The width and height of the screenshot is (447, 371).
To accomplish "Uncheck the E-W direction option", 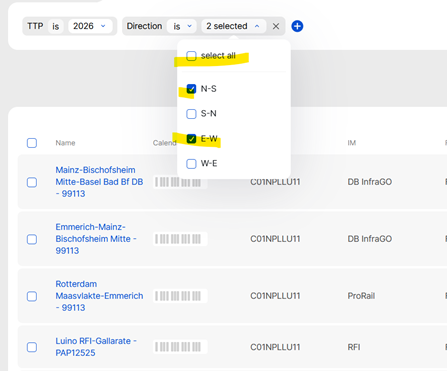I will [x=191, y=138].
